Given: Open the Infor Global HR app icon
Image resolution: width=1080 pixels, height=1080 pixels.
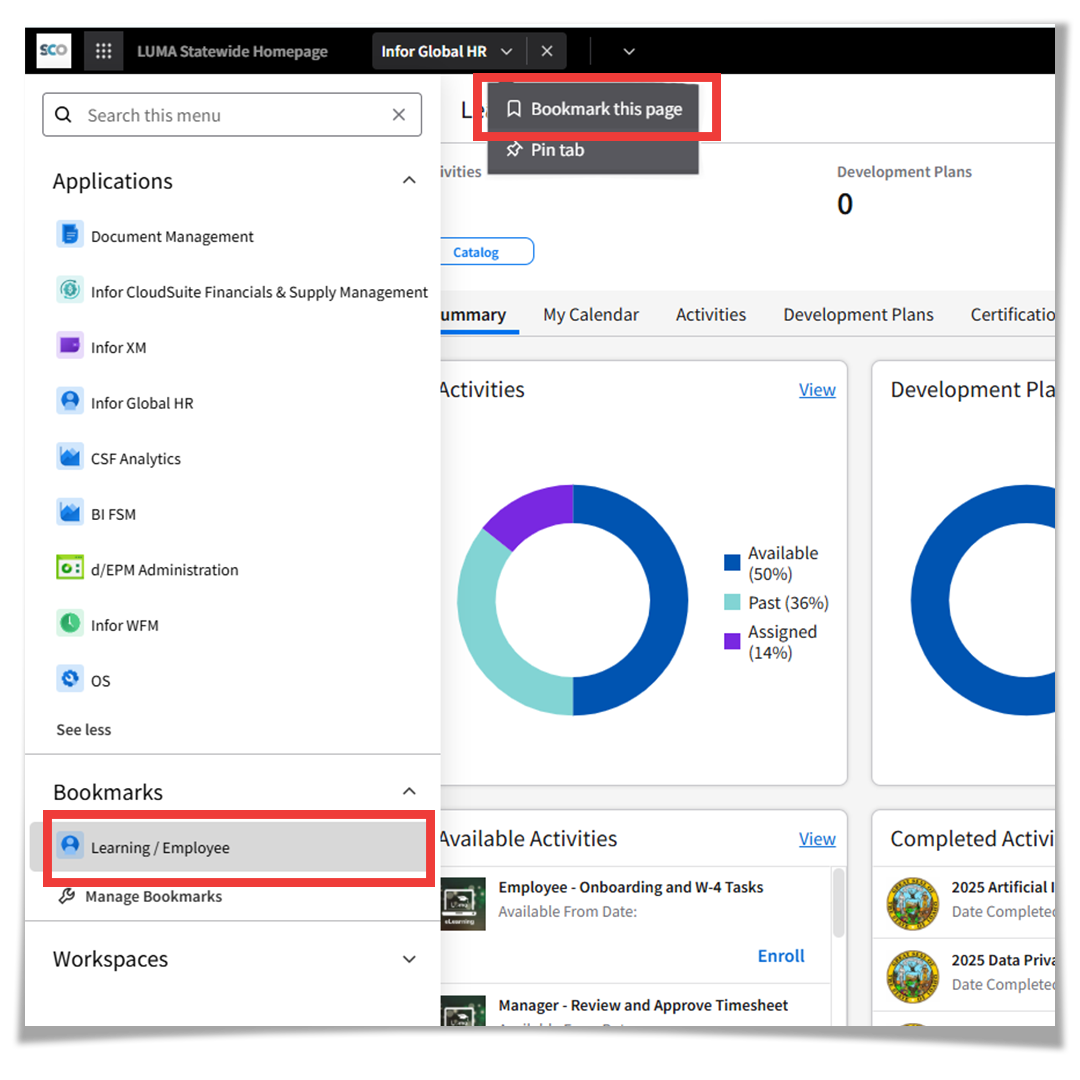Looking at the screenshot, I should [x=70, y=402].
